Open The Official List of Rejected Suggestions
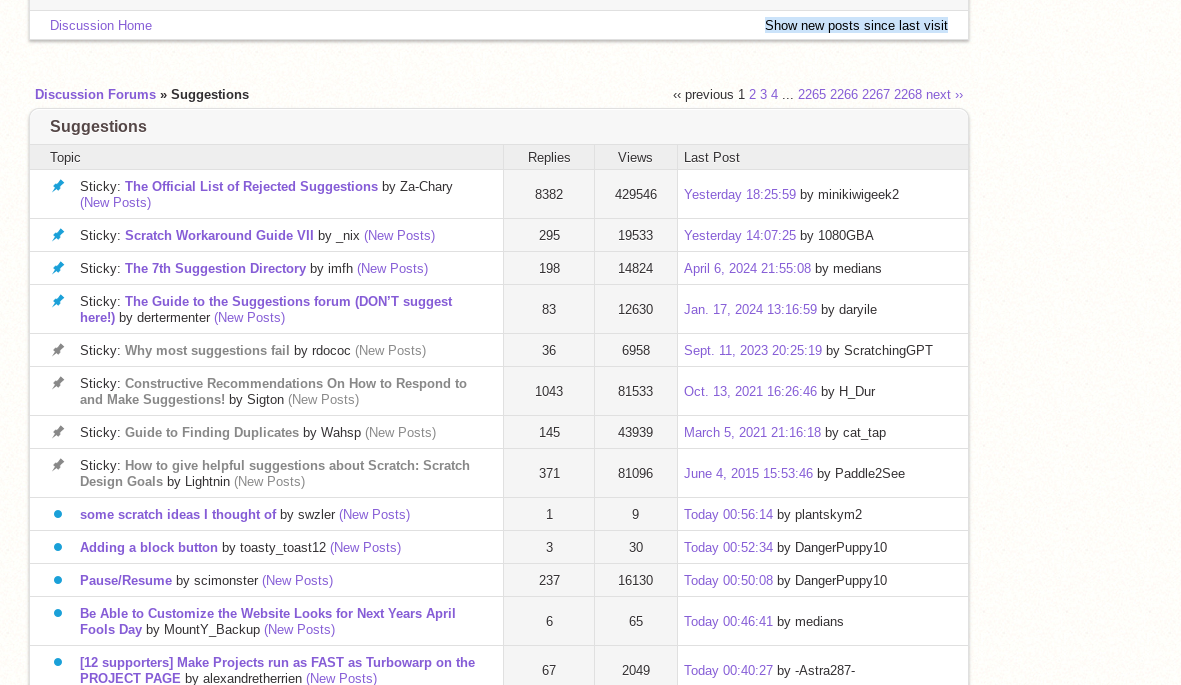Viewport: 1181px width, 685px height. [251, 186]
